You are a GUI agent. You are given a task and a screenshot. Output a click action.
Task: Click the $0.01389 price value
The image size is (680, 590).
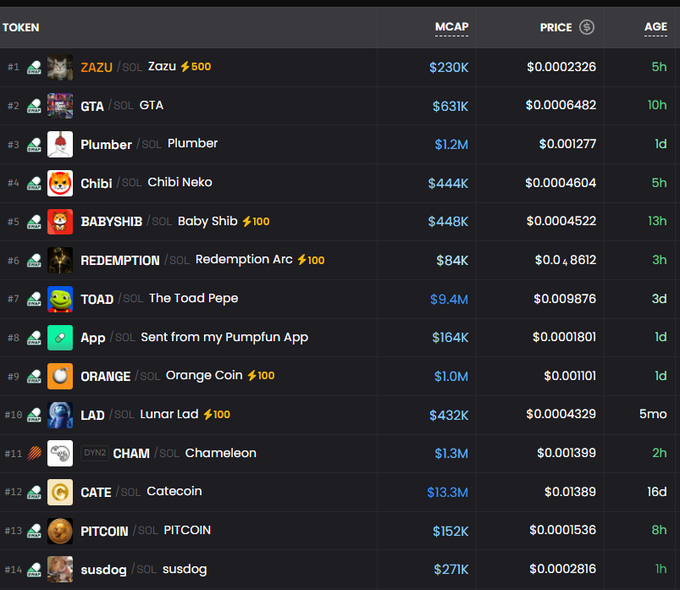[x=570, y=492]
